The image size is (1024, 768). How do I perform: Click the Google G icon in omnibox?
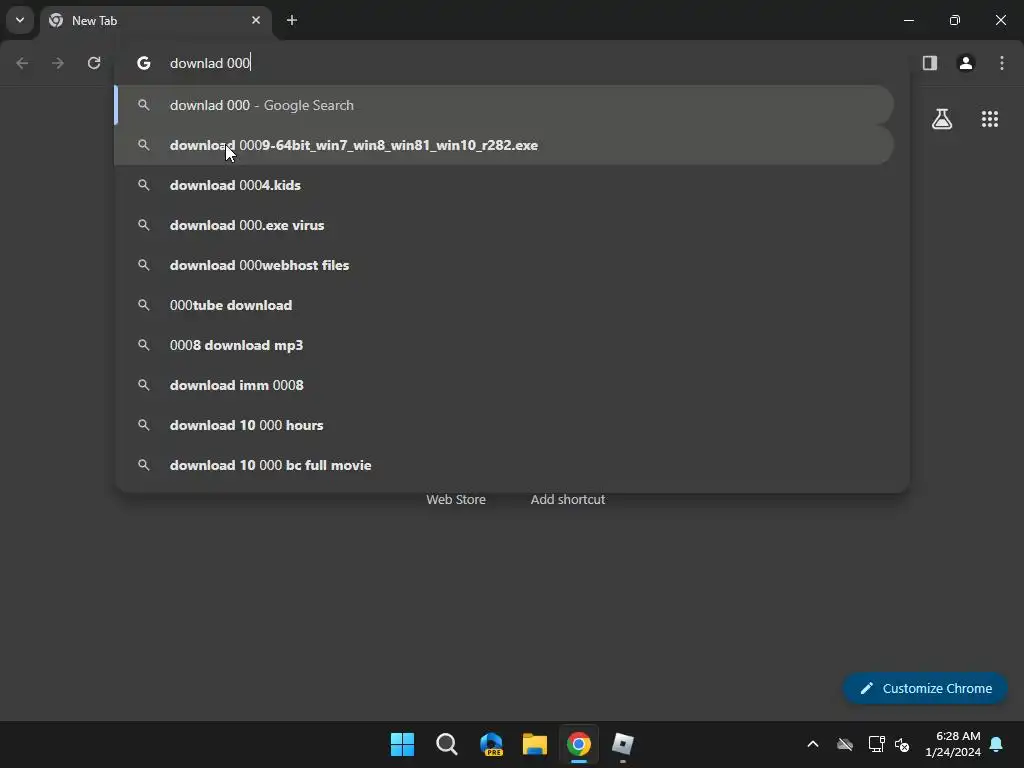[144, 63]
